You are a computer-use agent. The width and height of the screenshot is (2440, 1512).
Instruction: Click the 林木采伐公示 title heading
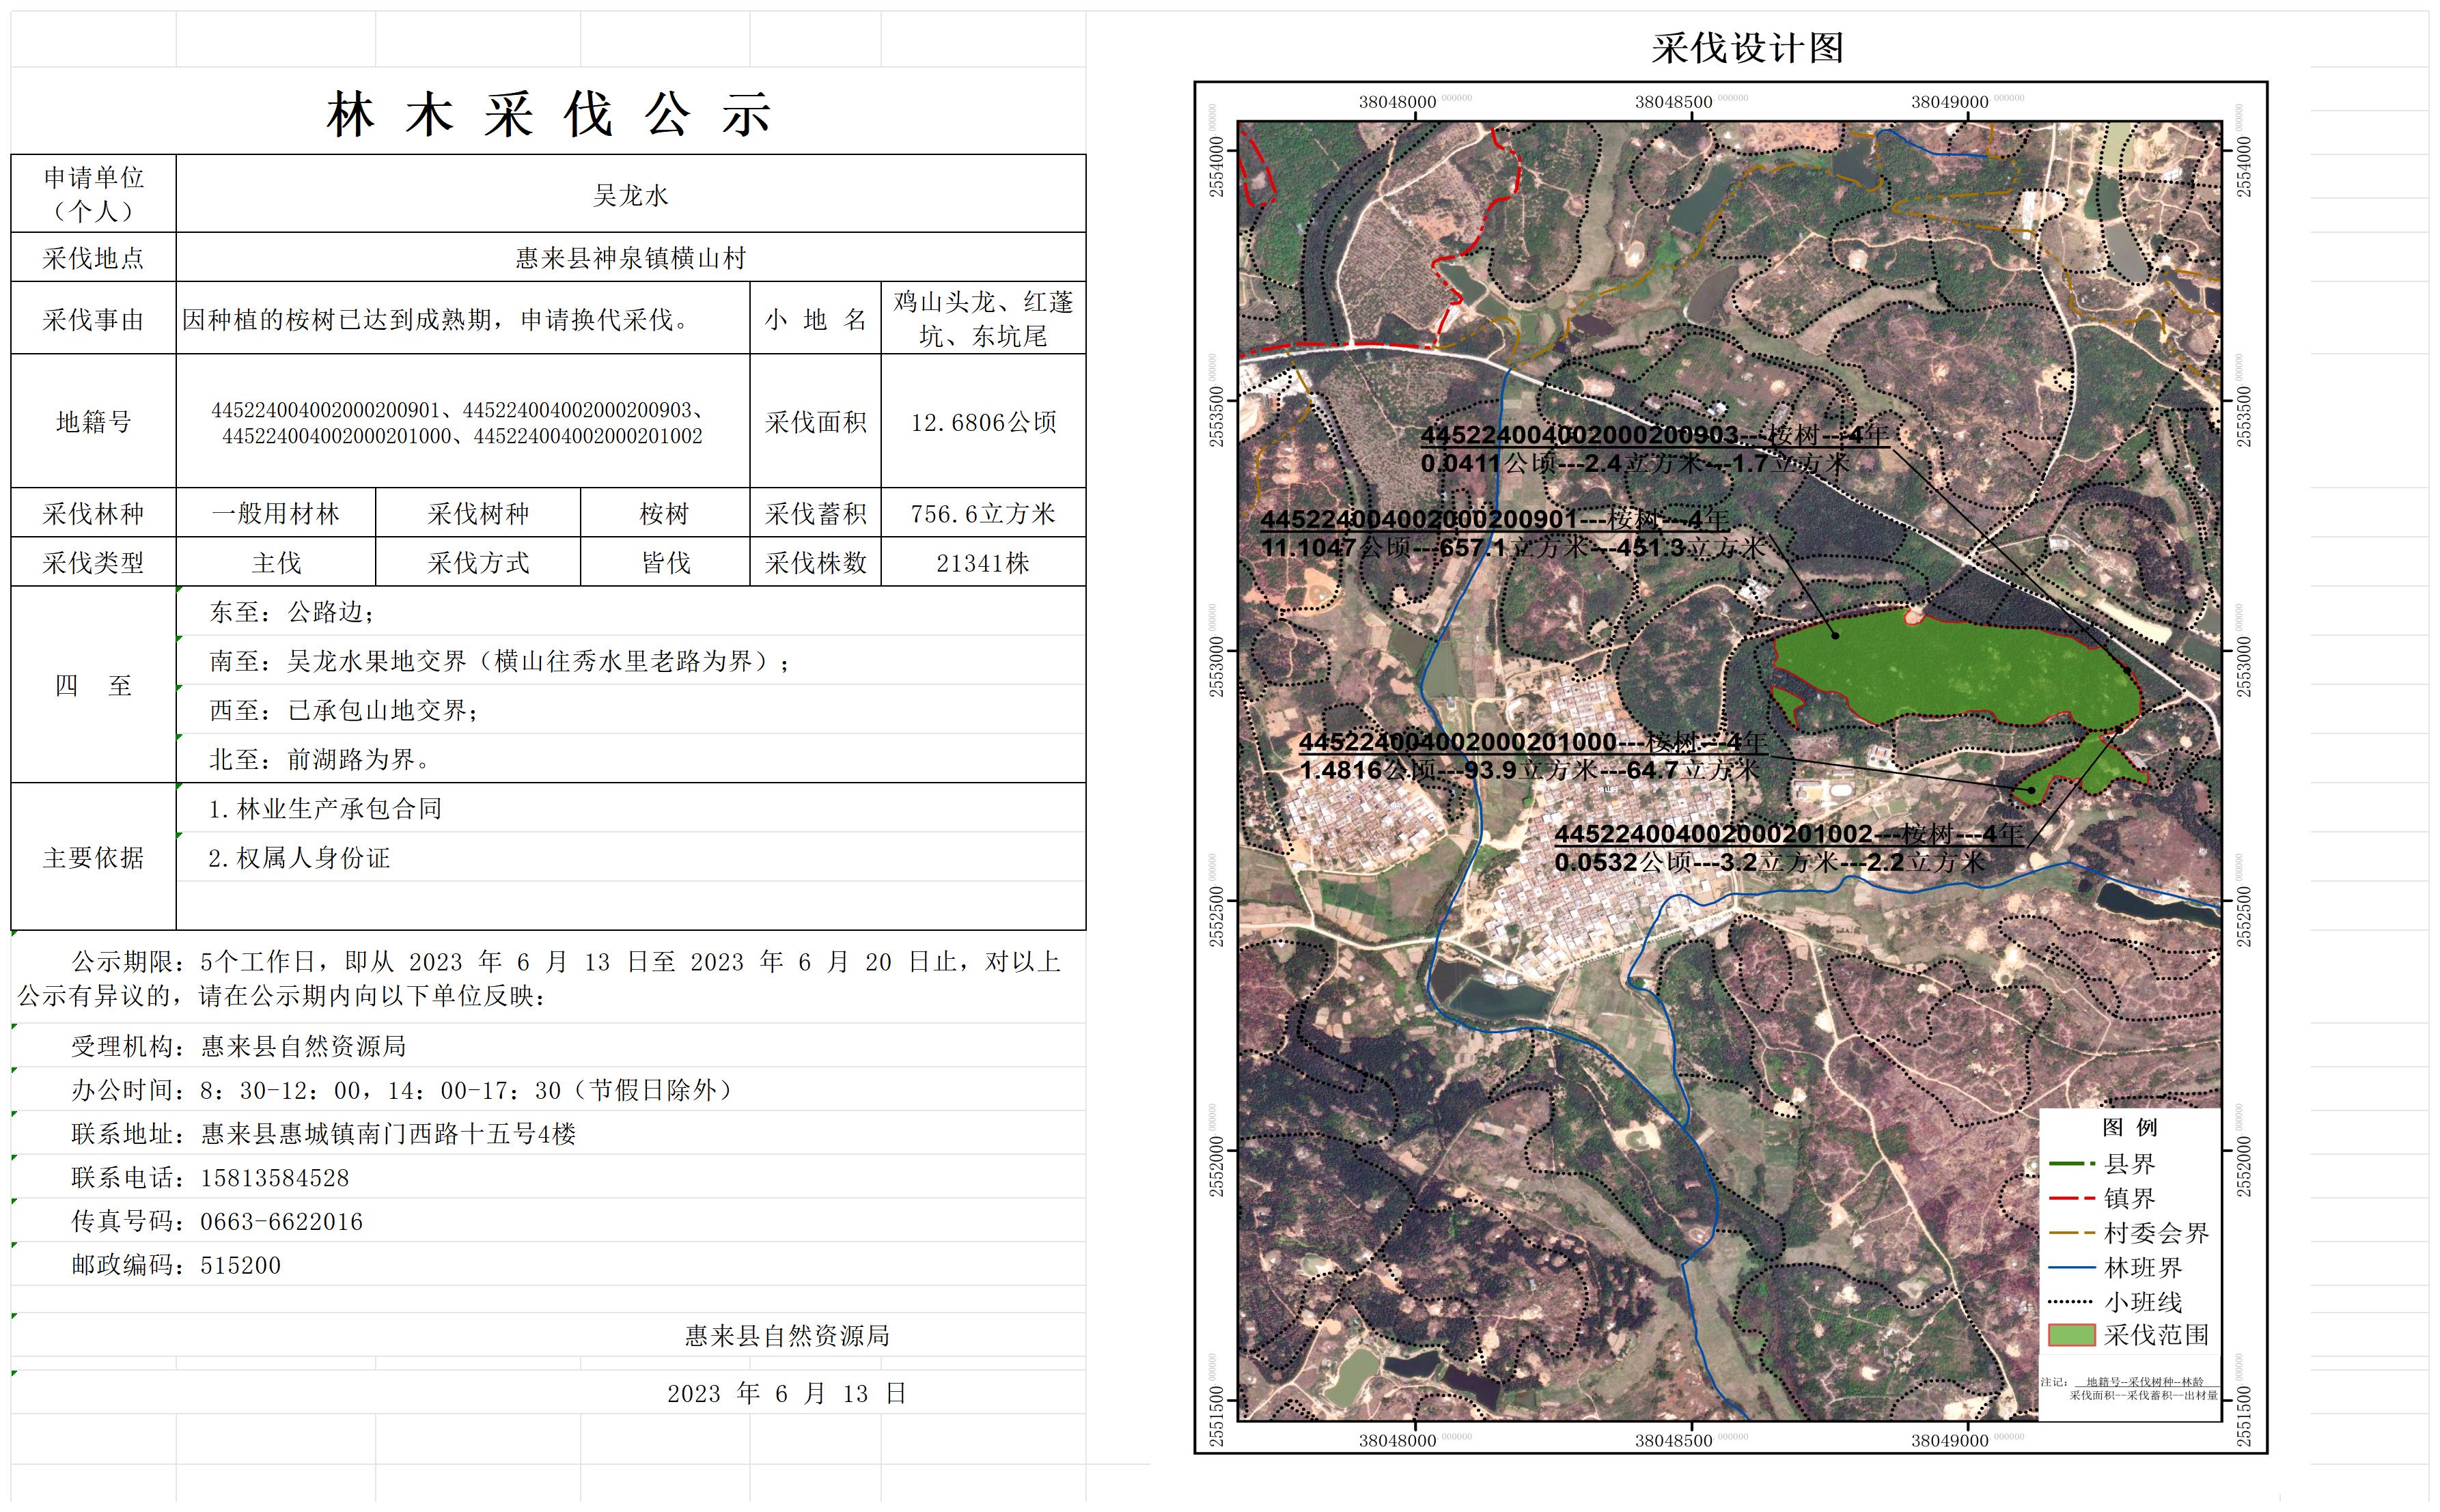click(x=548, y=114)
